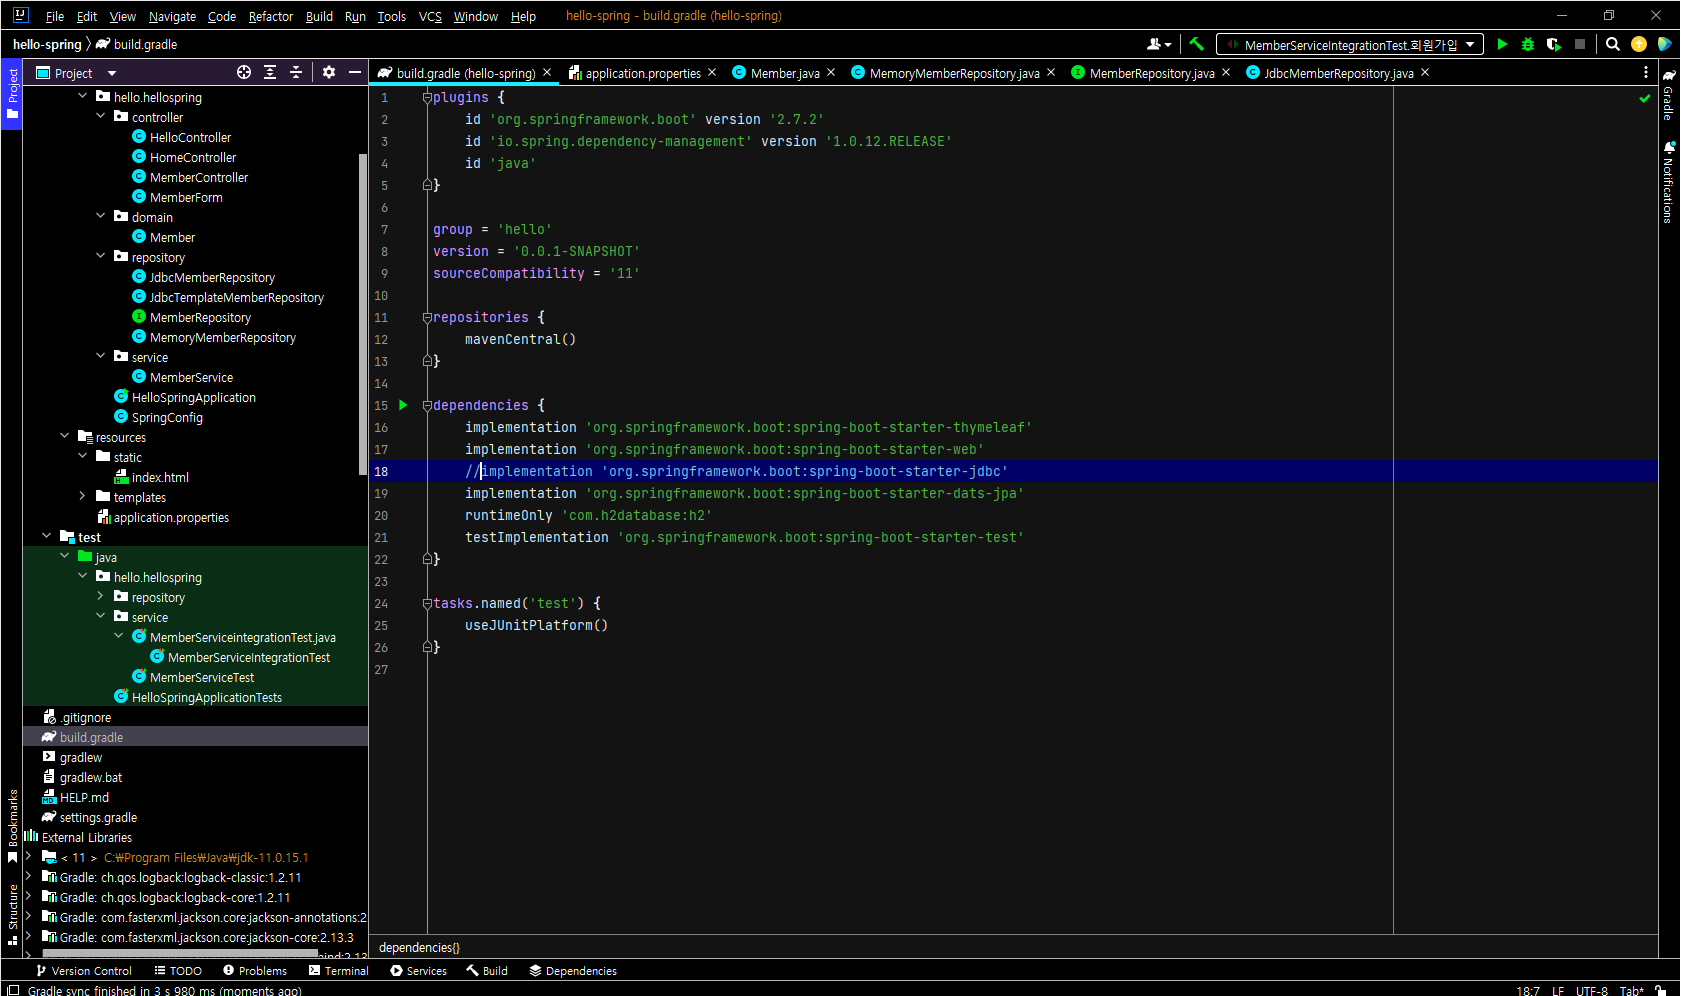Open Project panel settings gear
The height and width of the screenshot is (996, 1696).
(x=329, y=72)
